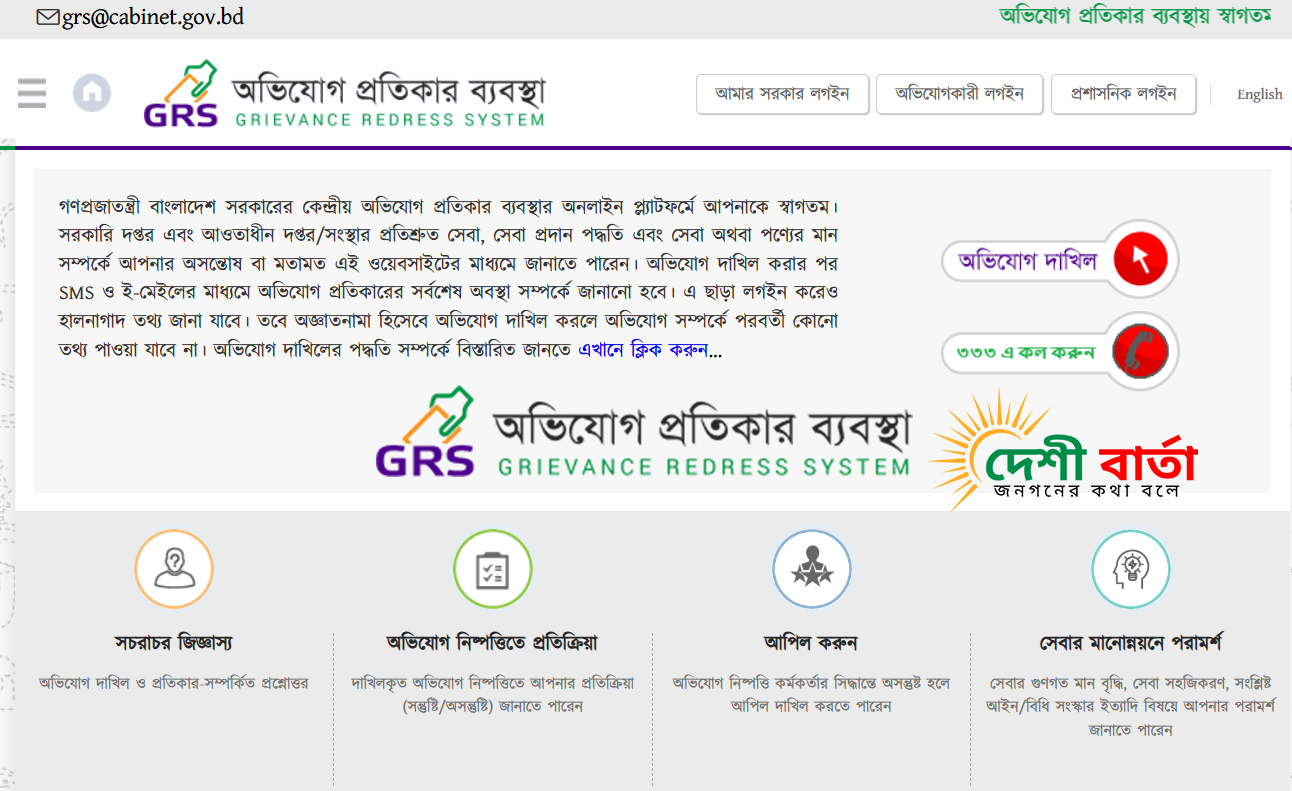The image size is (1292, 791).
Task: Click the red cursor icon on অভিযোগ দাখিল
Action: 1140,260
